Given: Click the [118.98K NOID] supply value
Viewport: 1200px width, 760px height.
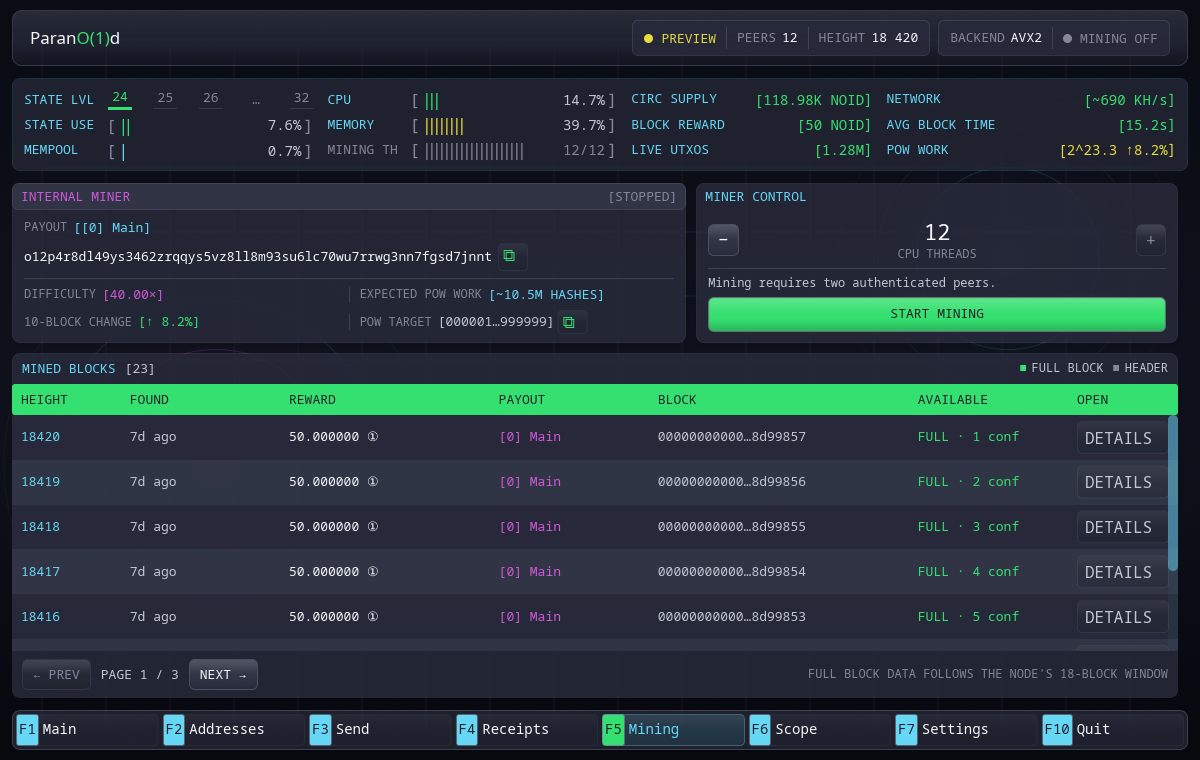Looking at the screenshot, I should tap(814, 100).
